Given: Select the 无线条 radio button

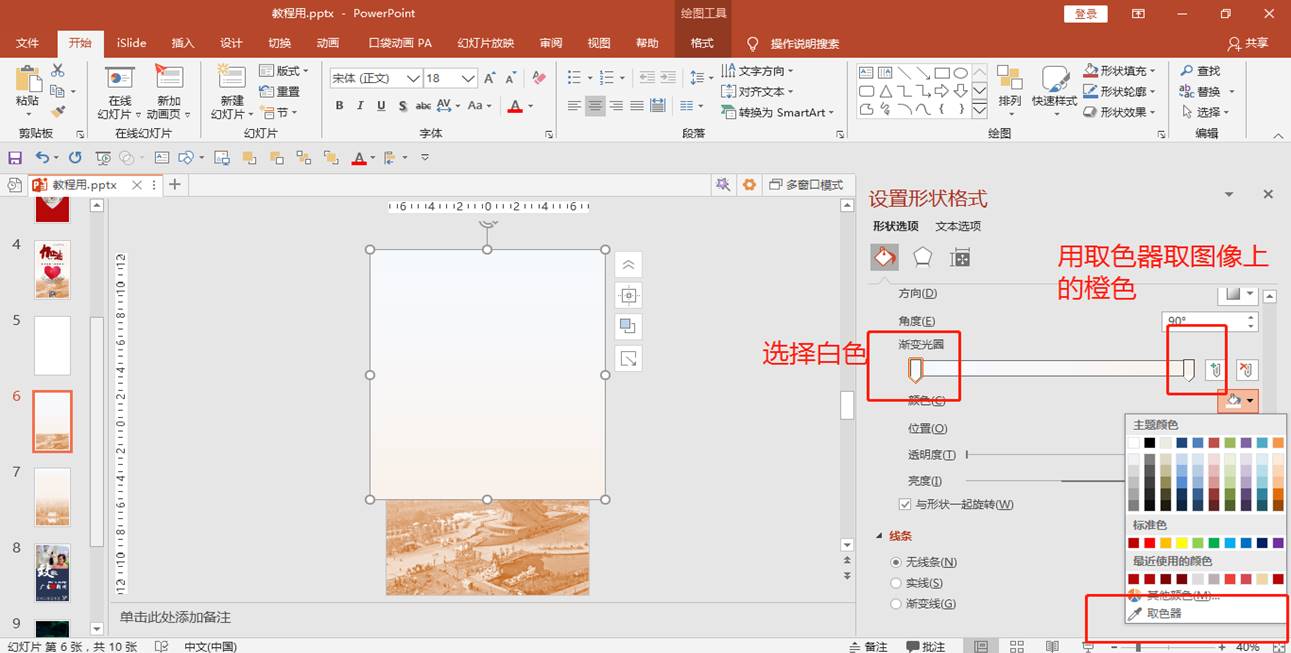Looking at the screenshot, I should 896,562.
